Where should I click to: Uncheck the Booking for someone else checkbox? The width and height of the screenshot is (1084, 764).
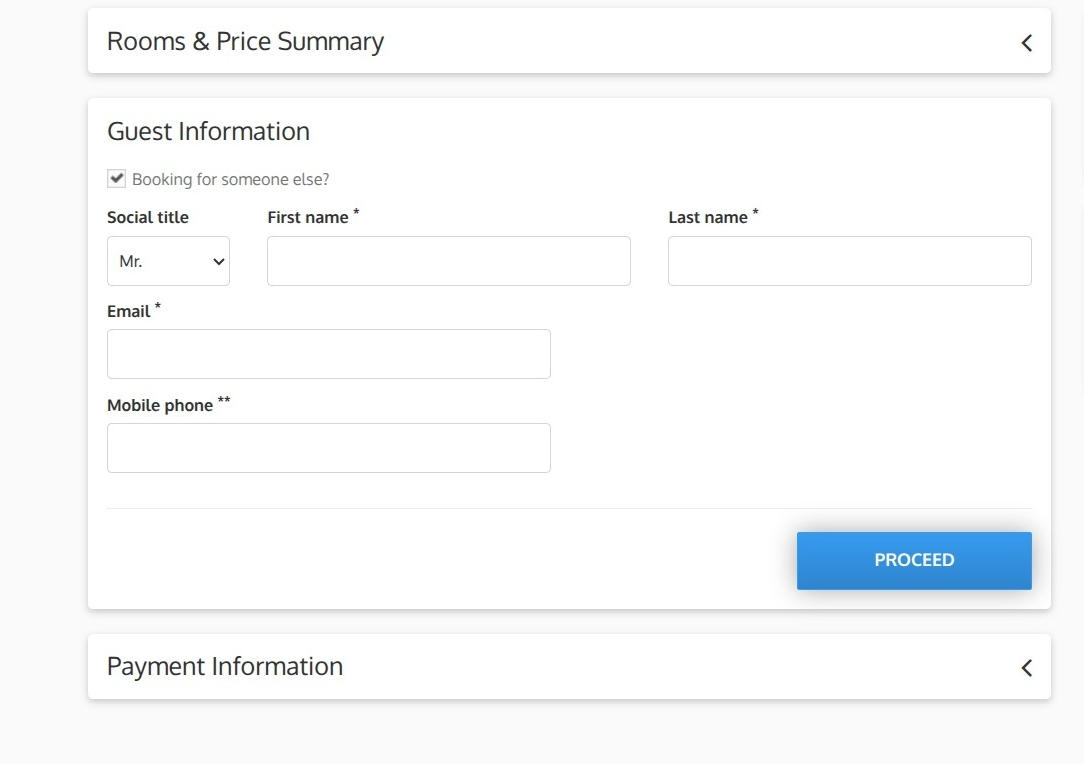point(116,178)
